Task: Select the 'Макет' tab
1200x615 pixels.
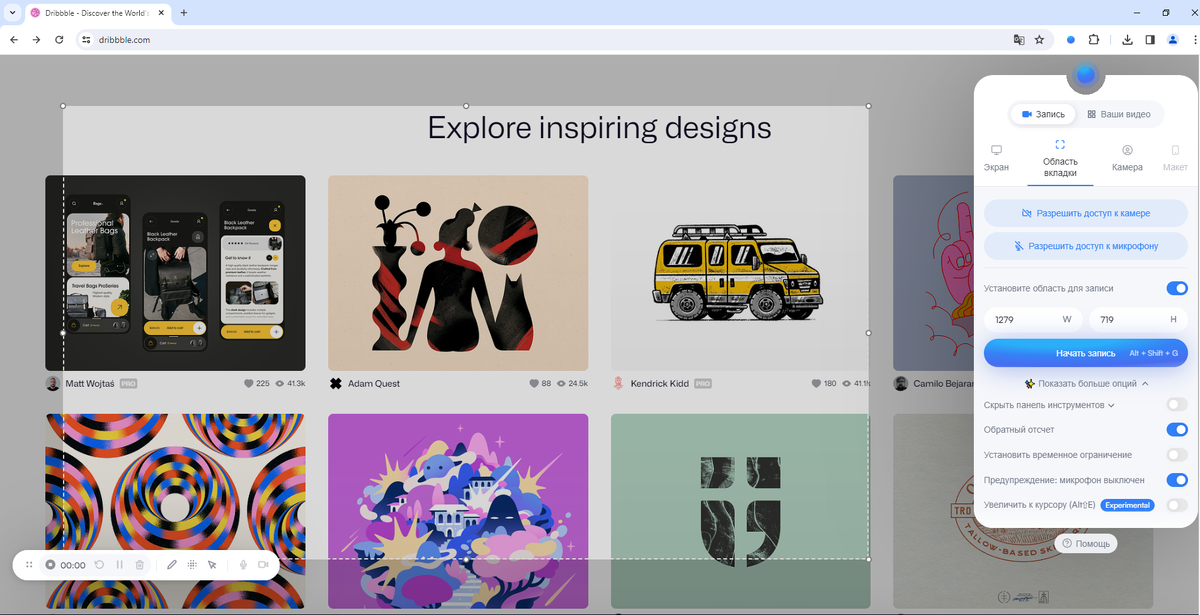Action: tap(1176, 158)
